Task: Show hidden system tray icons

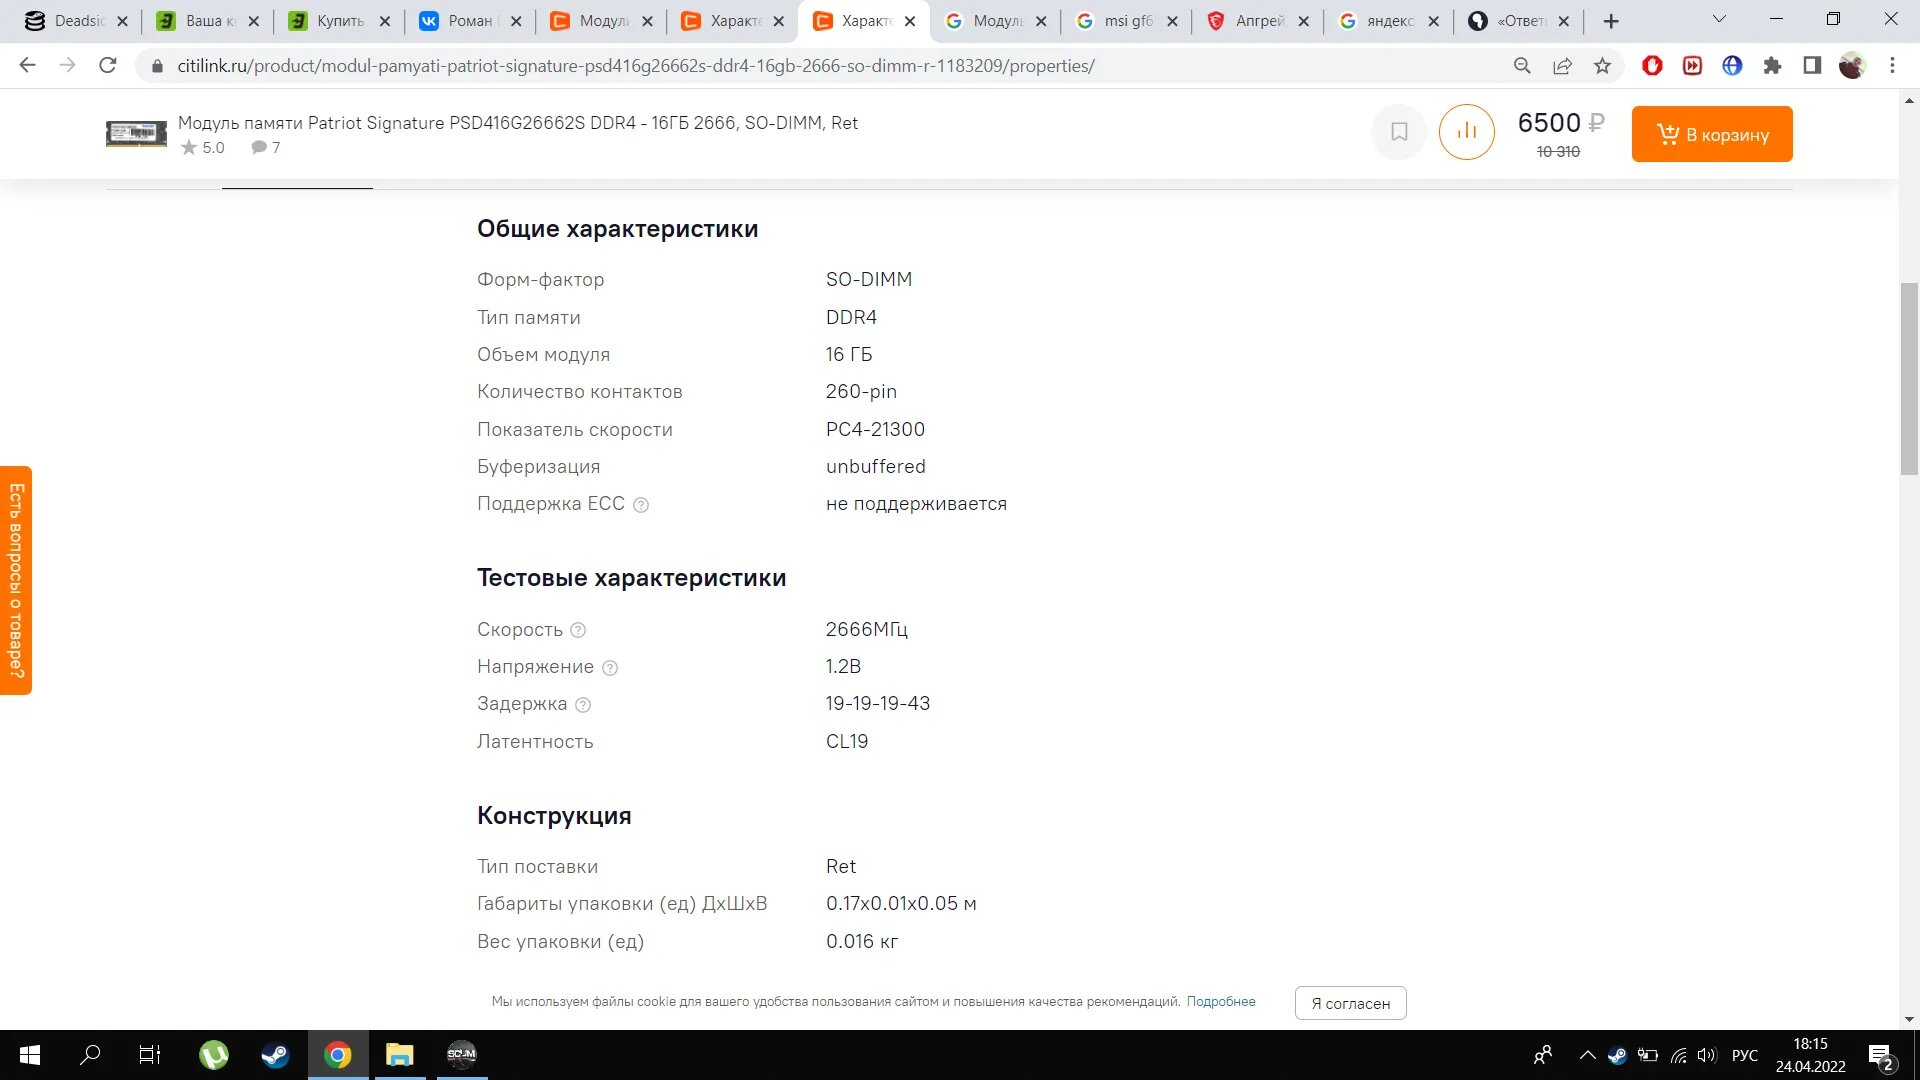Action: pyautogui.click(x=1587, y=1055)
